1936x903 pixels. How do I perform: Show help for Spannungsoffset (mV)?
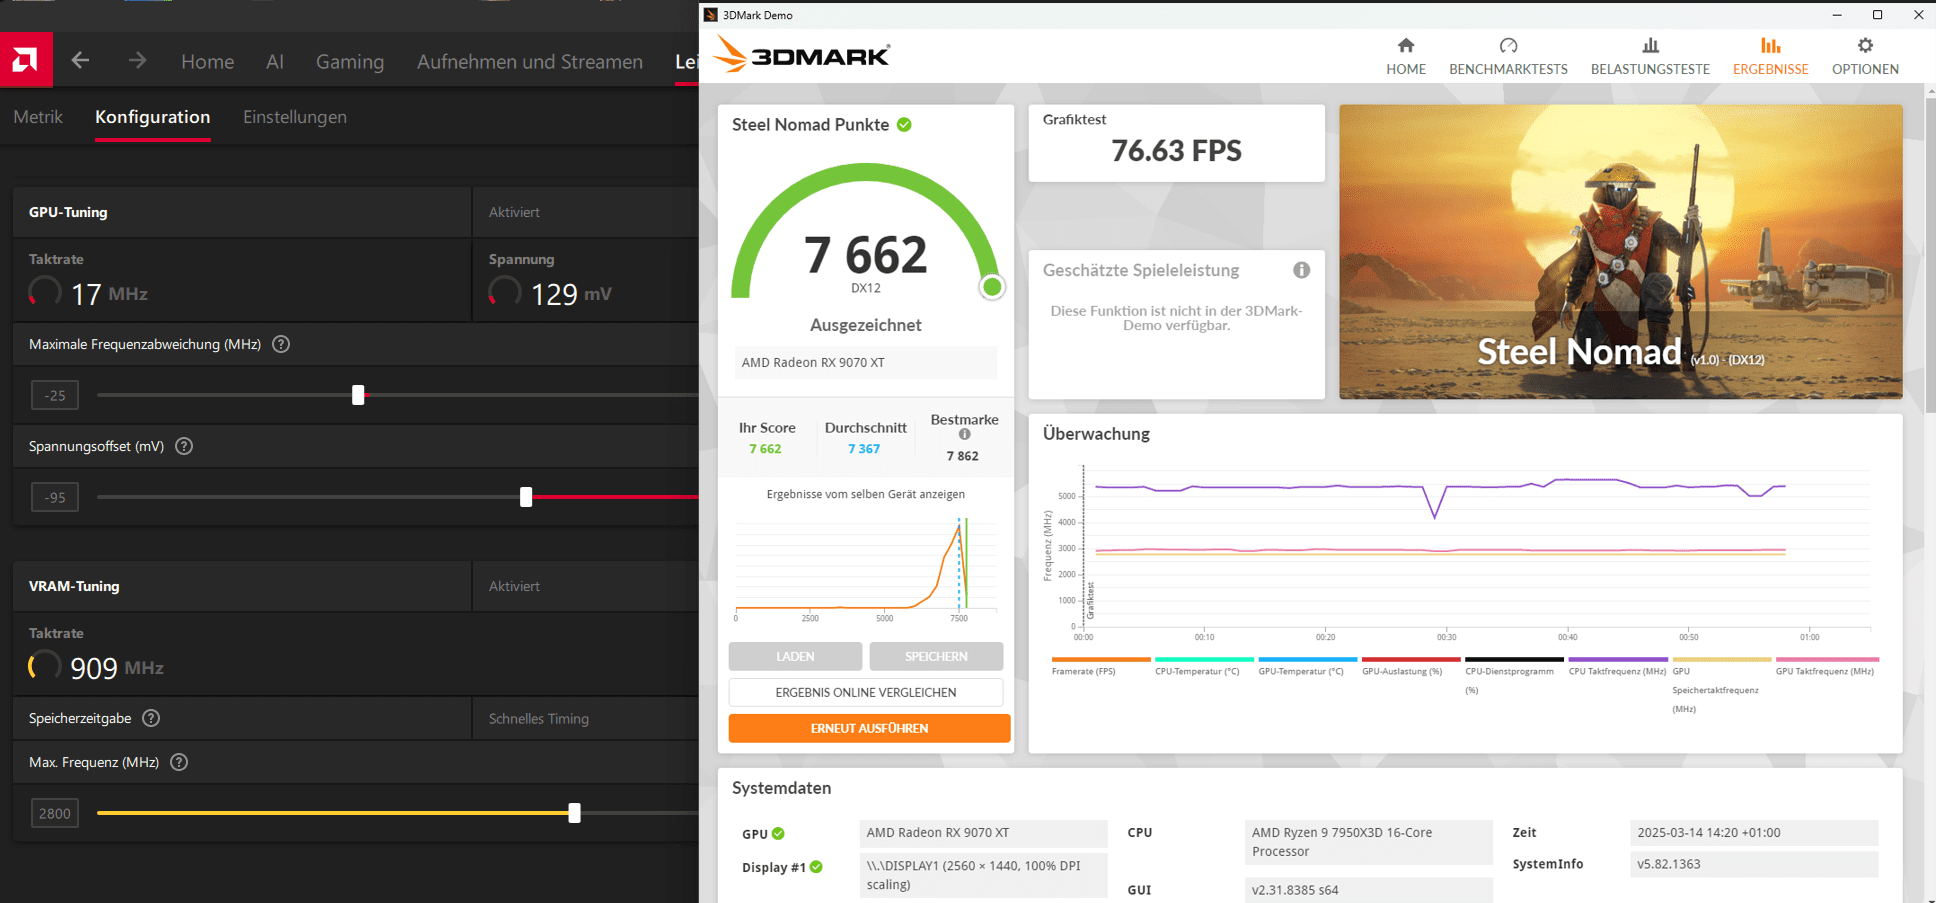click(184, 446)
